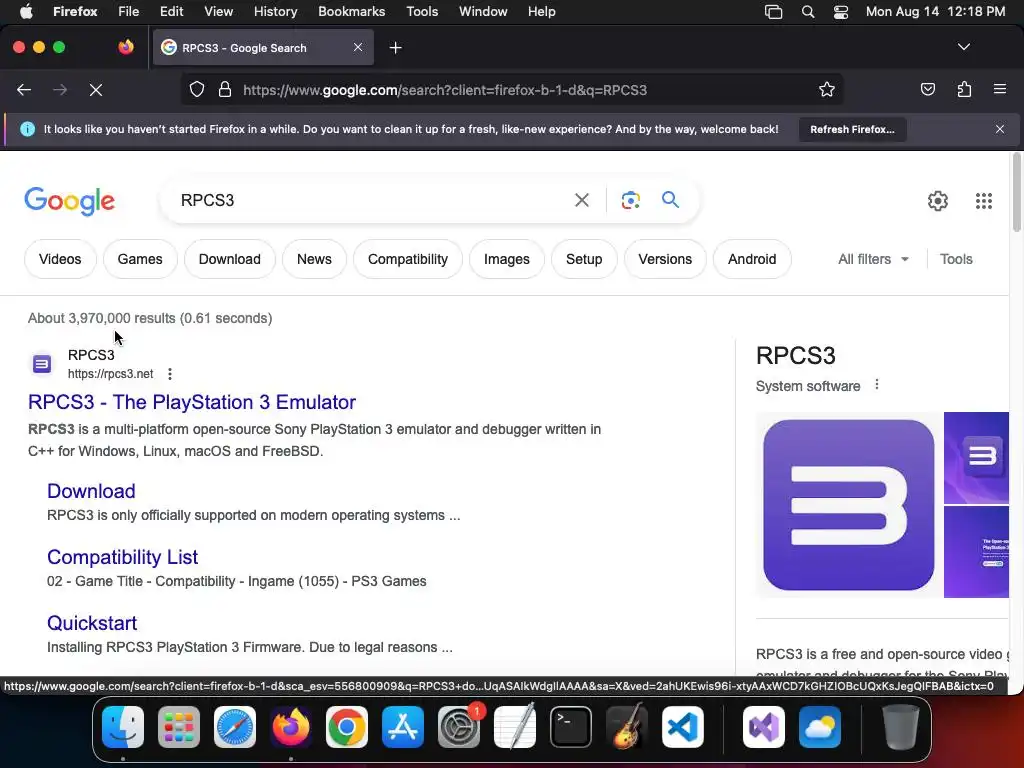
Task: Close the RPCS3 - Google Search tab
Action: point(358,47)
